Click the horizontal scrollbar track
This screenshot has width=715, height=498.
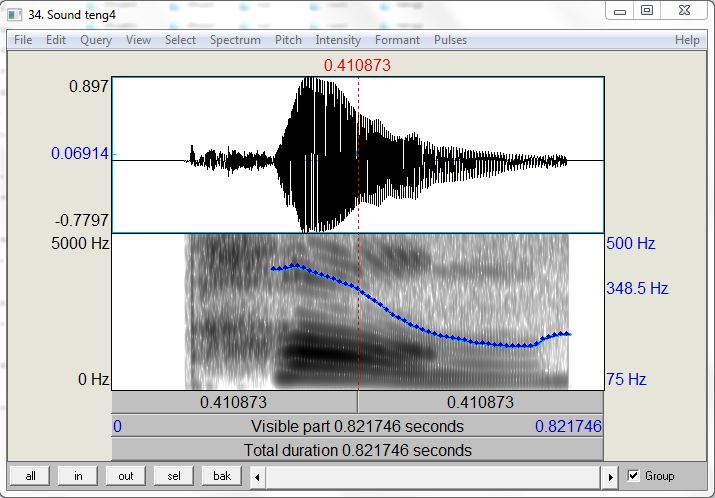(434, 477)
